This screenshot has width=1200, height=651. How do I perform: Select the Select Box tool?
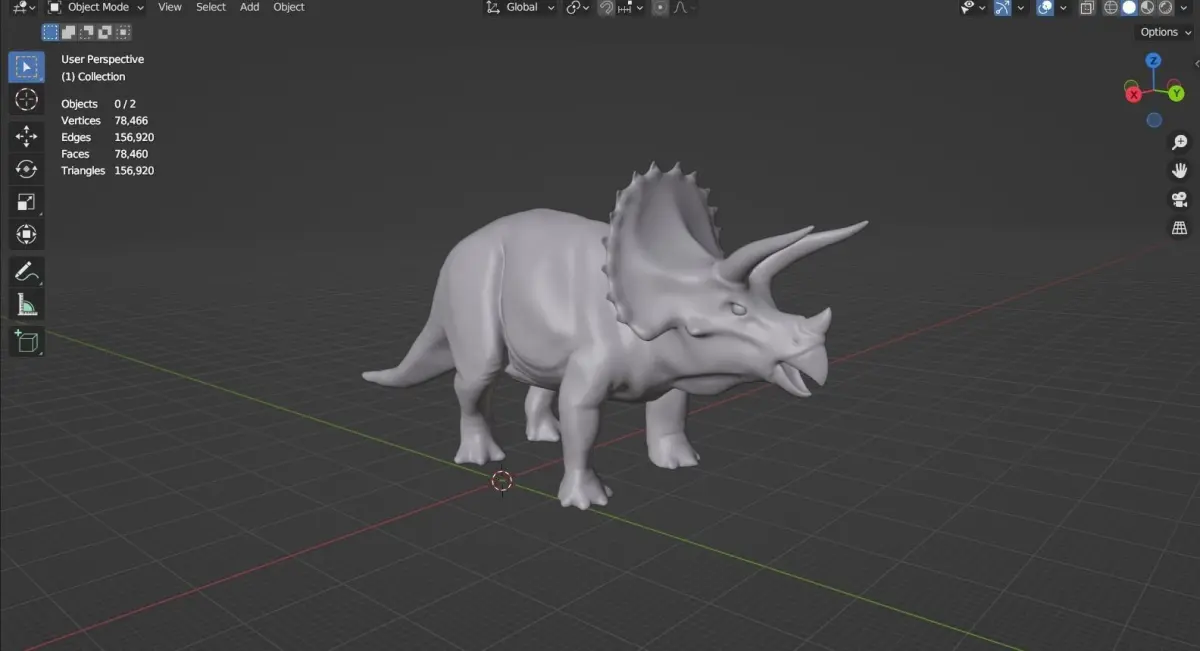tap(26, 67)
